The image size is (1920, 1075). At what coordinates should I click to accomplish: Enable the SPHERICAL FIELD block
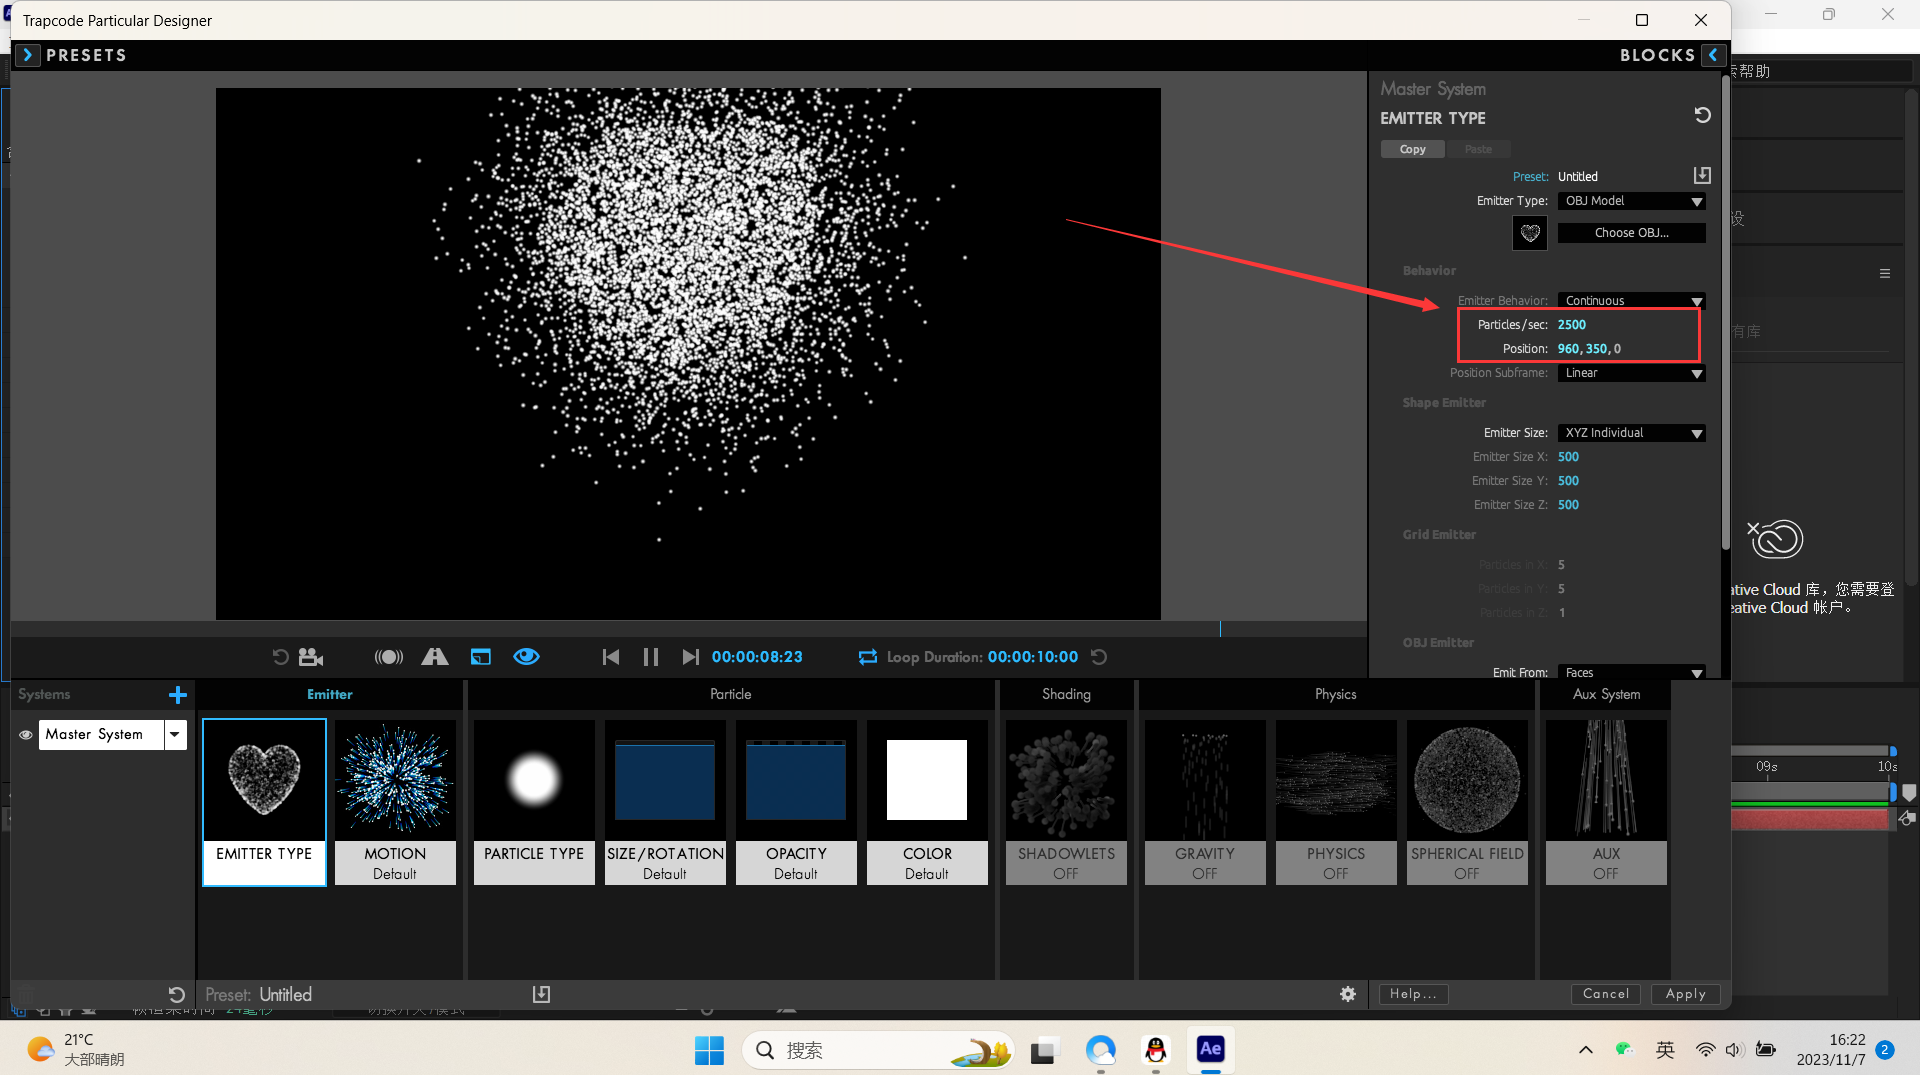tap(1467, 802)
